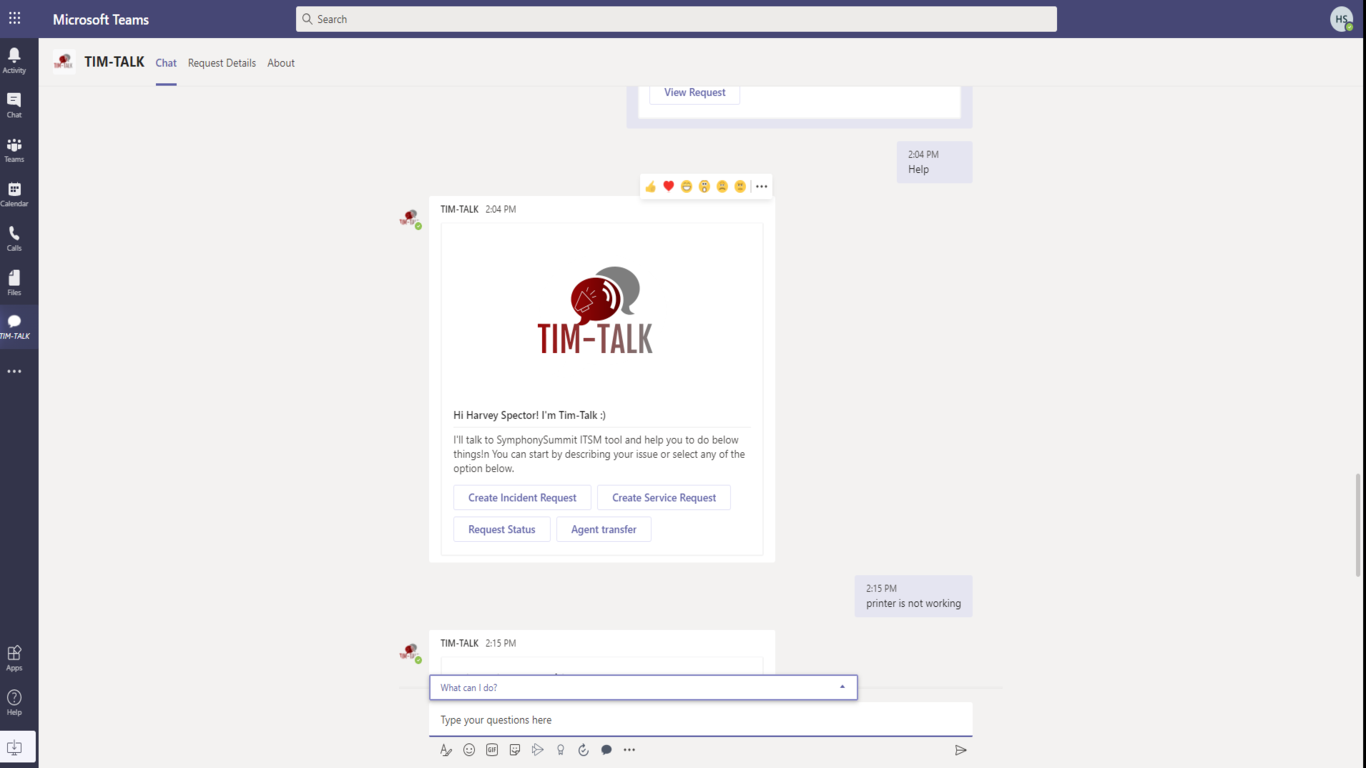Open Activity in the left rail
The width and height of the screenshot is (1366, 768).
click(x=14, y=60)
